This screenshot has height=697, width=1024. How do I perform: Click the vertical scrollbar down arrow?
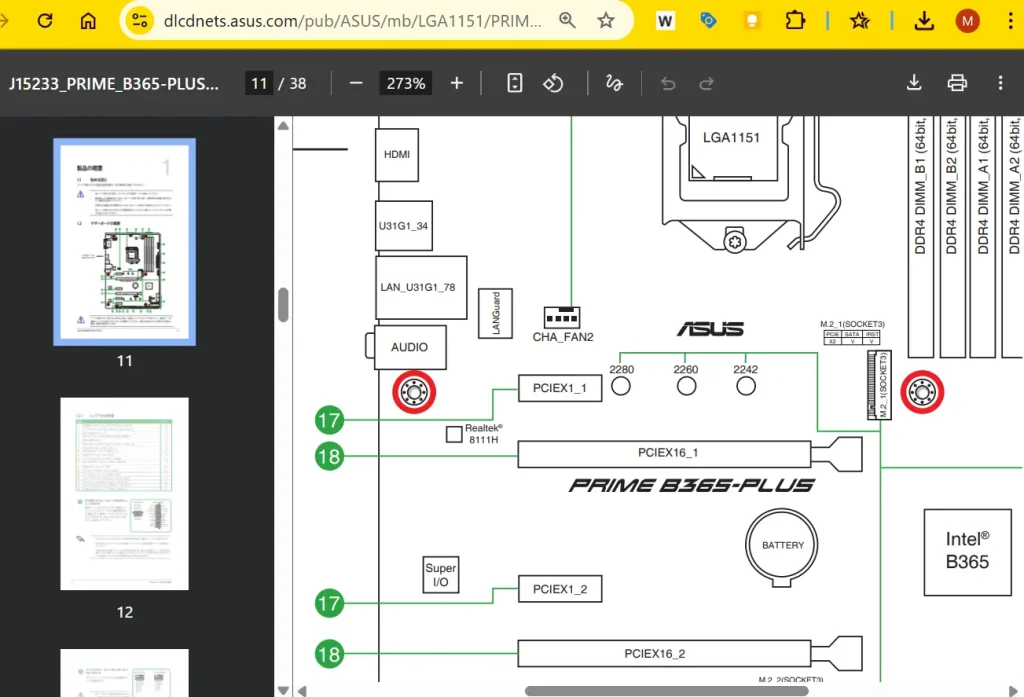[x=283, y=690]
